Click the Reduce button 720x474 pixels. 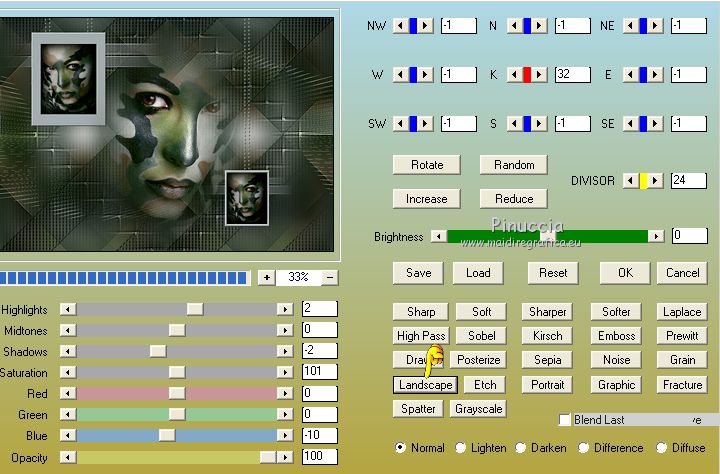point(514,199)
